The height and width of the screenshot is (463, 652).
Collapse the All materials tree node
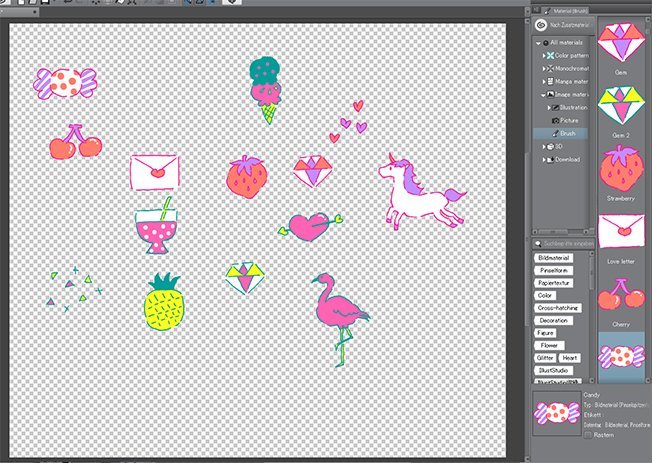(x=538, y=43)
